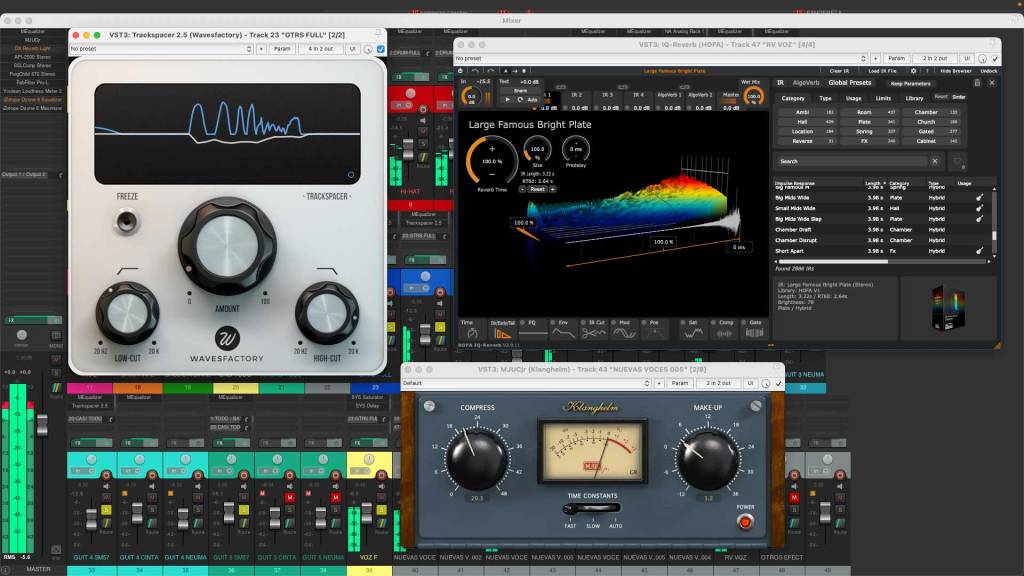Click the Hide Browser button

(954, 71)
